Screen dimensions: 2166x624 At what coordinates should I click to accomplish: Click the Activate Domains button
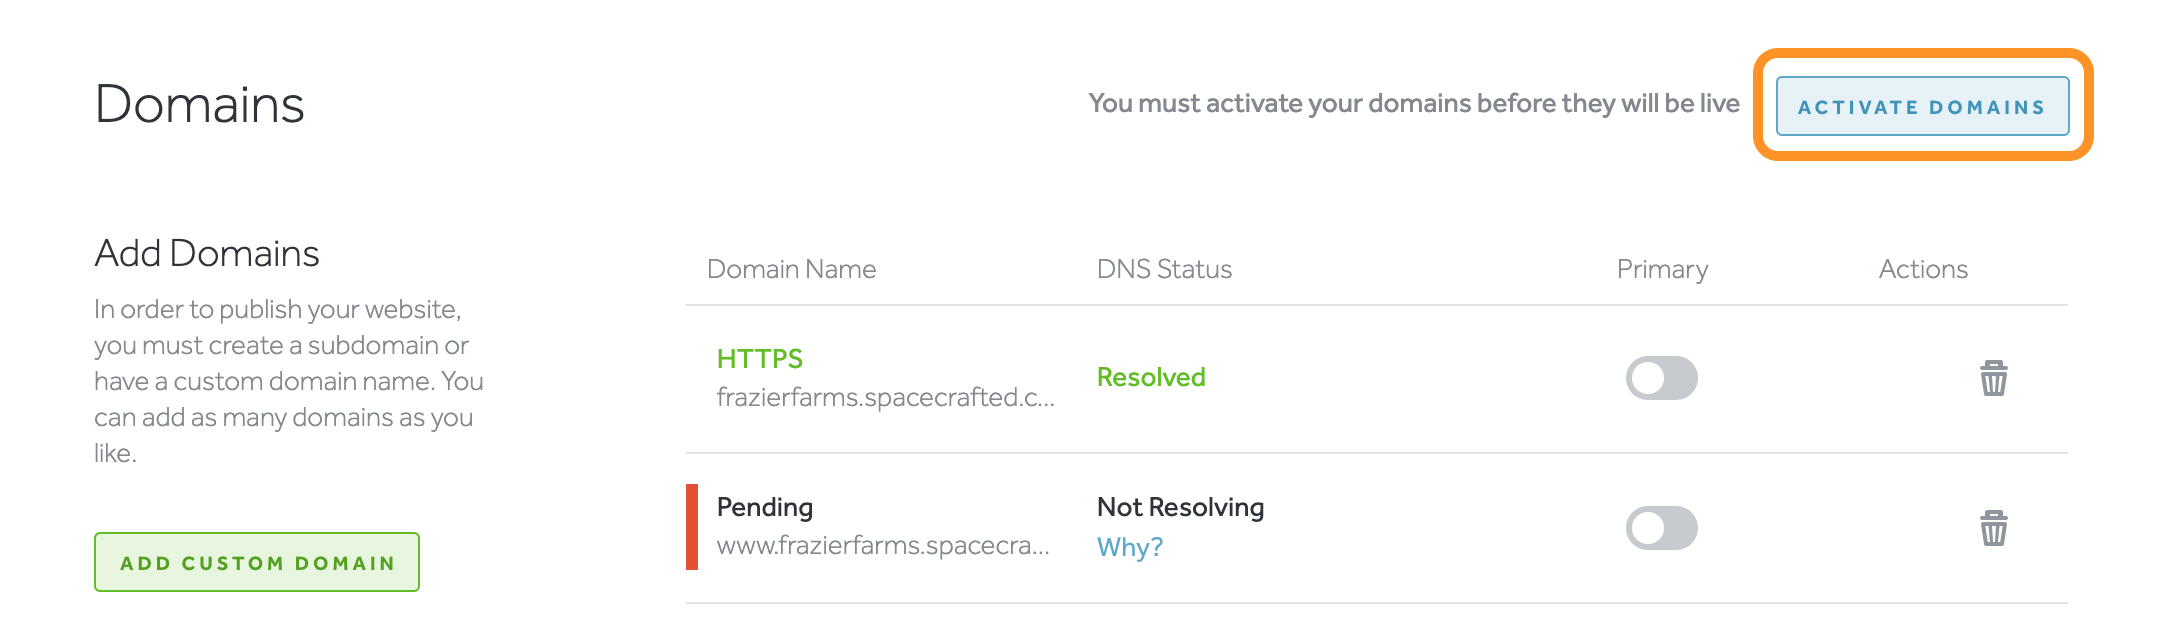tap(1922, 106)
